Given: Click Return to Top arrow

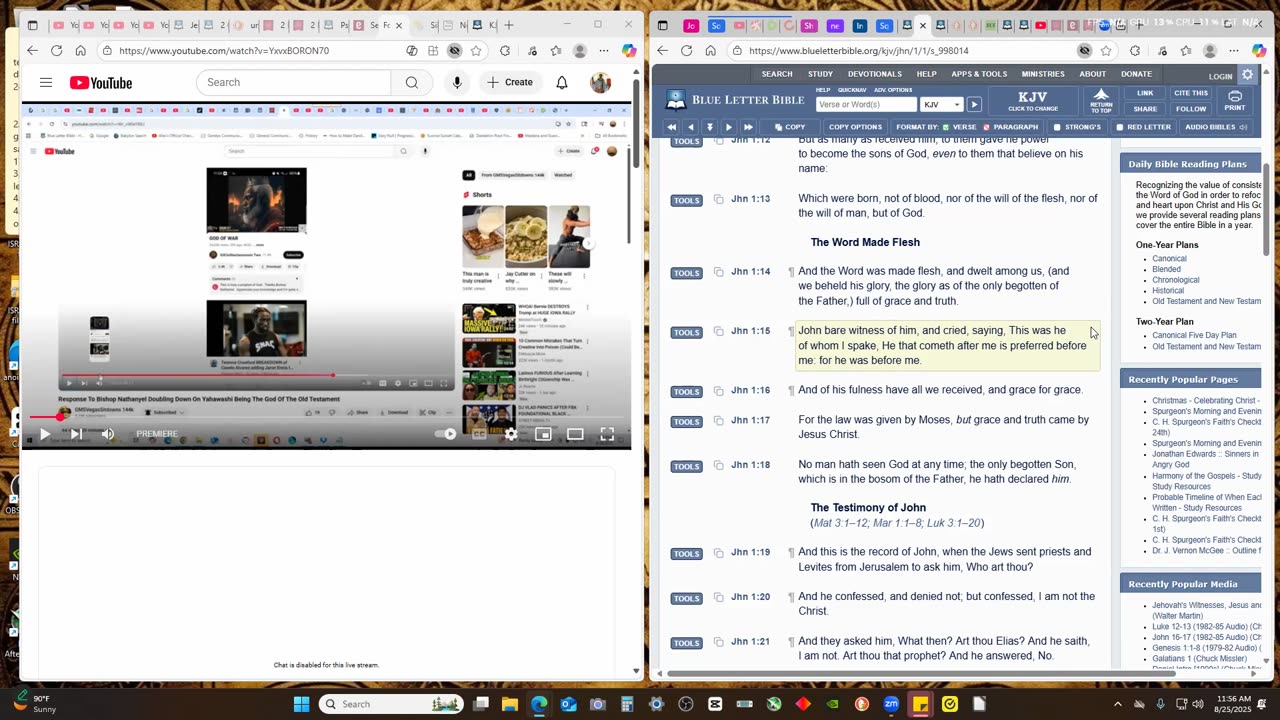Looking at the screenshot, I should pos(1101,101).
